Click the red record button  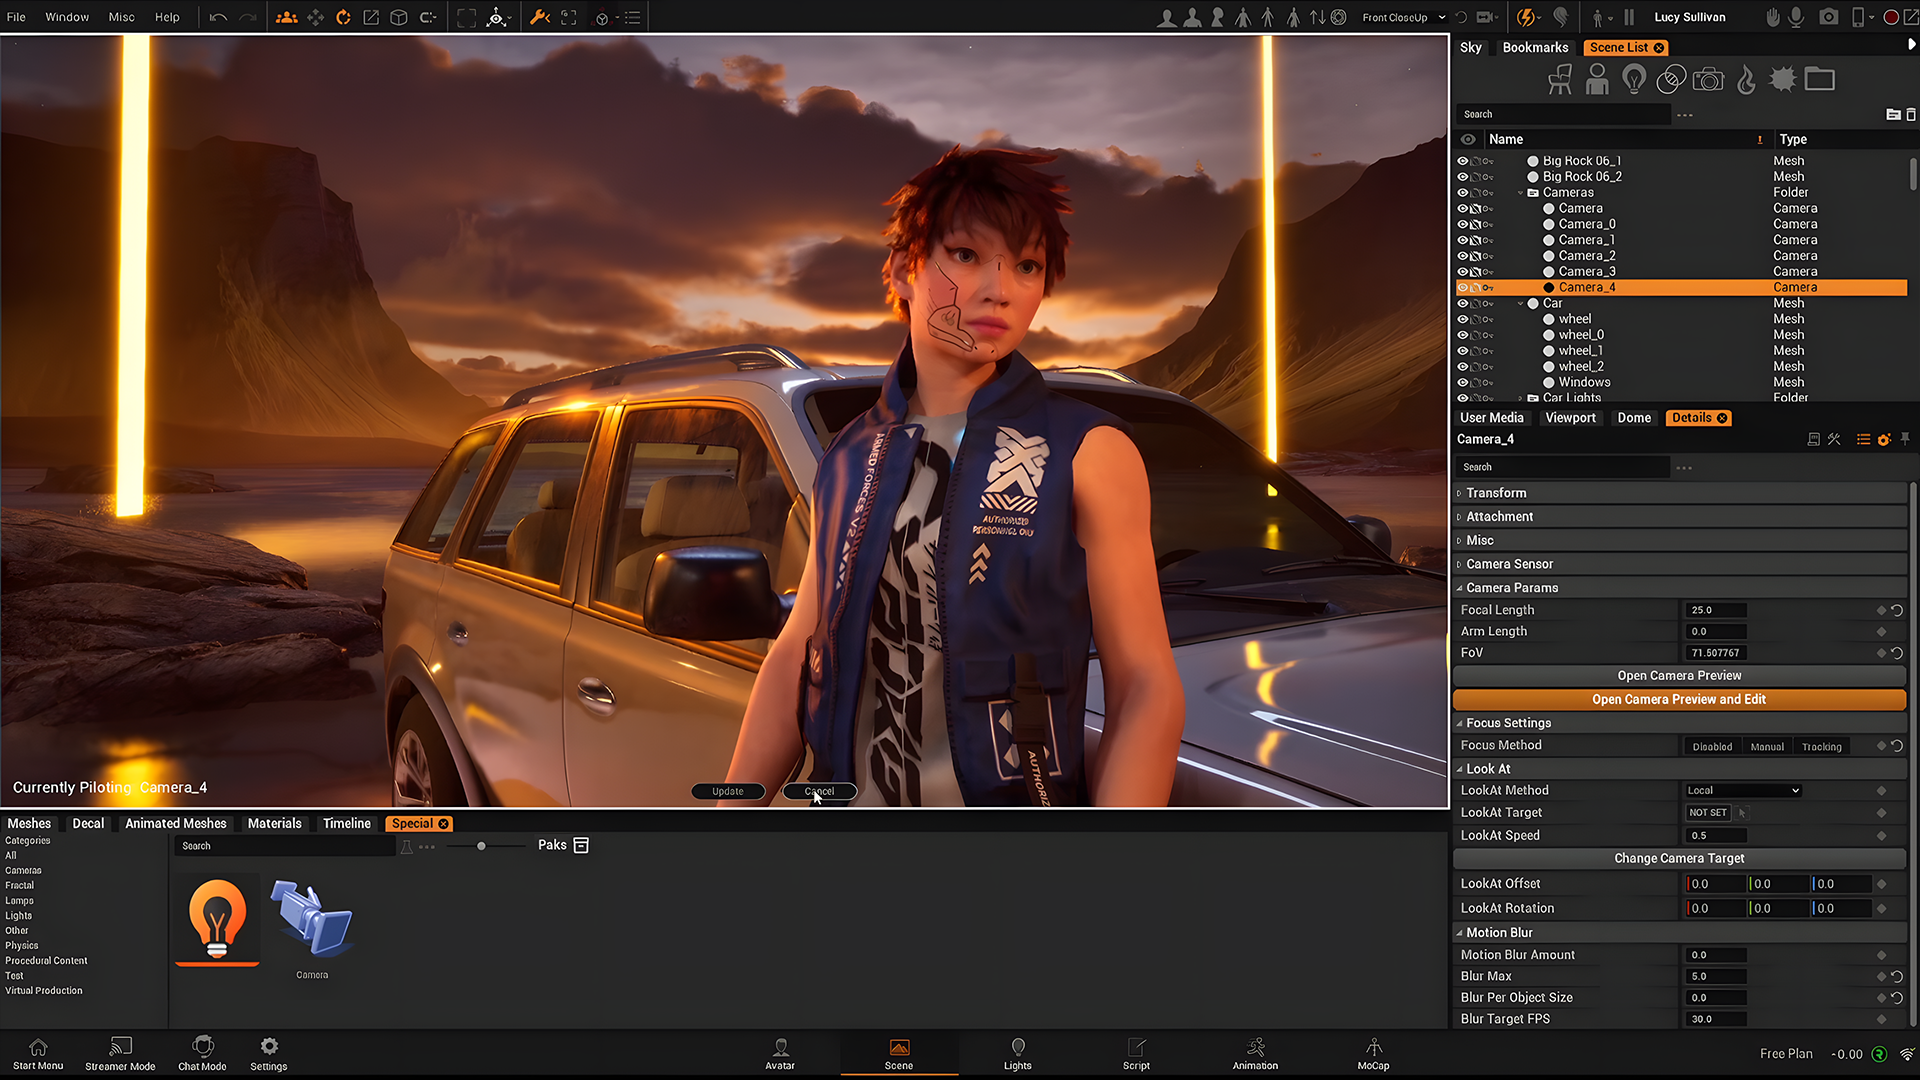tap(1891, 17)
